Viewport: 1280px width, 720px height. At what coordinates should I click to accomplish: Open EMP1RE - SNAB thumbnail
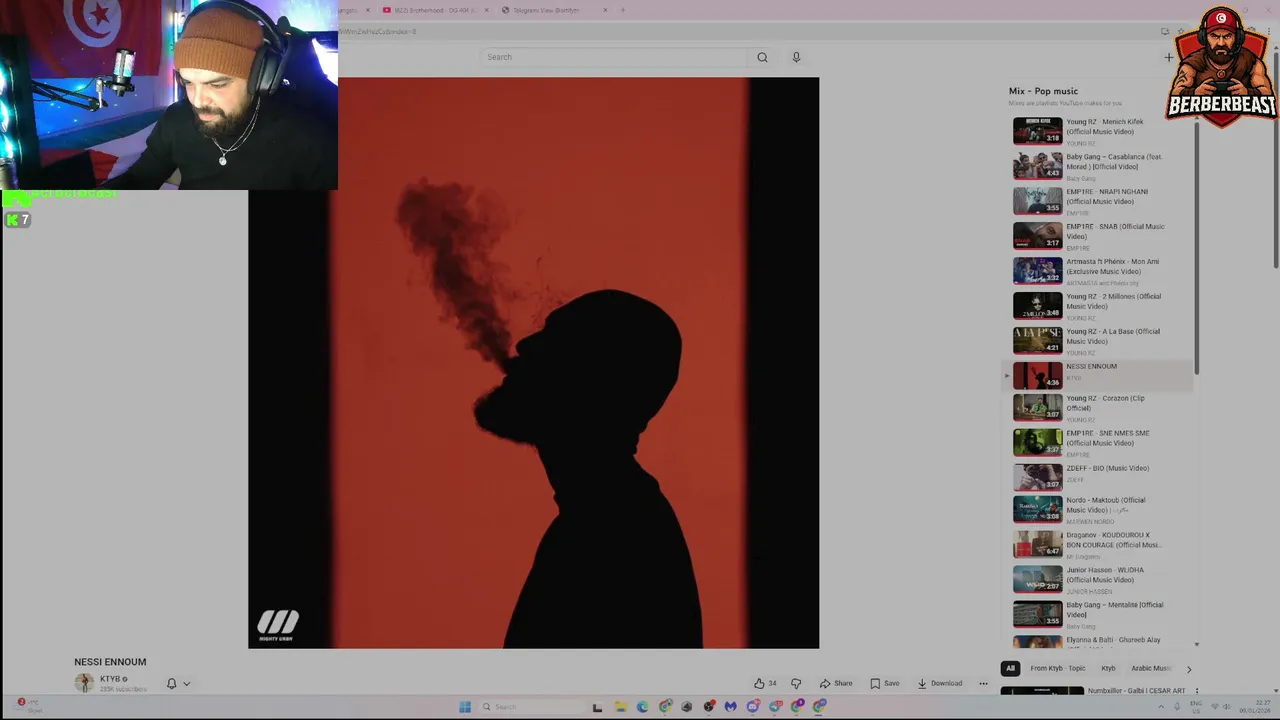pos(1038,236)
